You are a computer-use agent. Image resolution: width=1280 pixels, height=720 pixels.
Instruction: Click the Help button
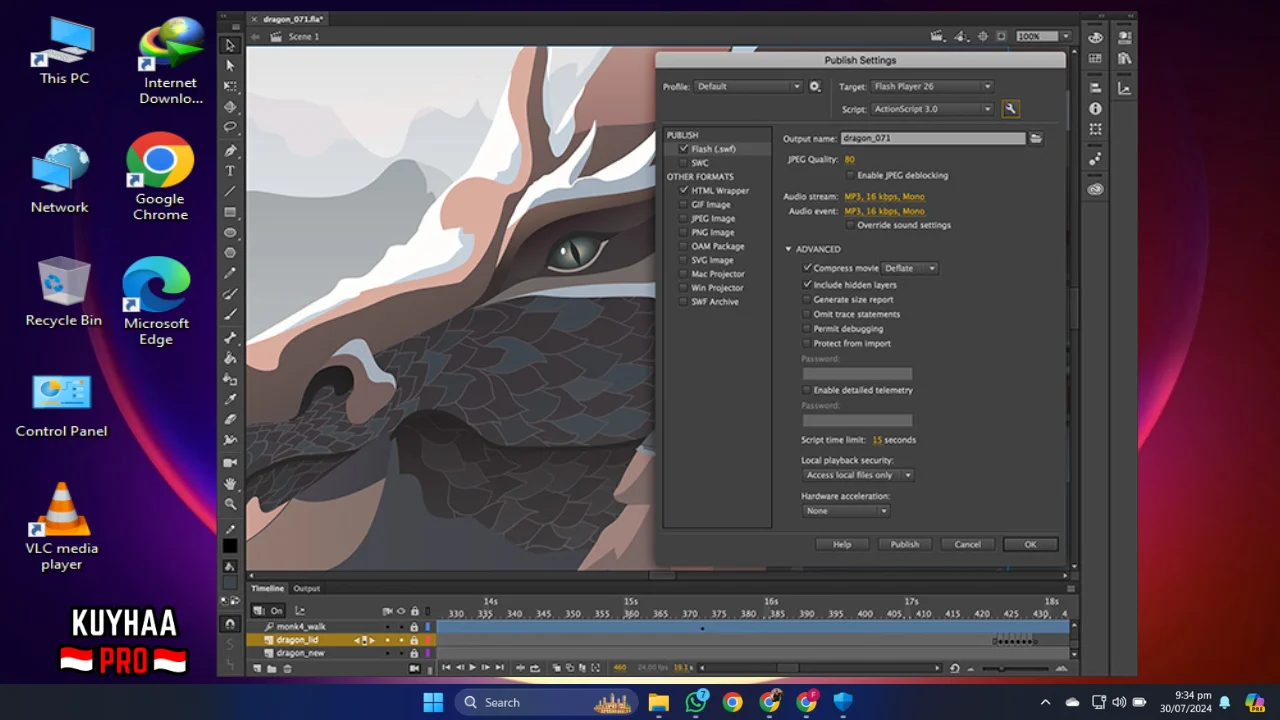(x=842, y=544)
